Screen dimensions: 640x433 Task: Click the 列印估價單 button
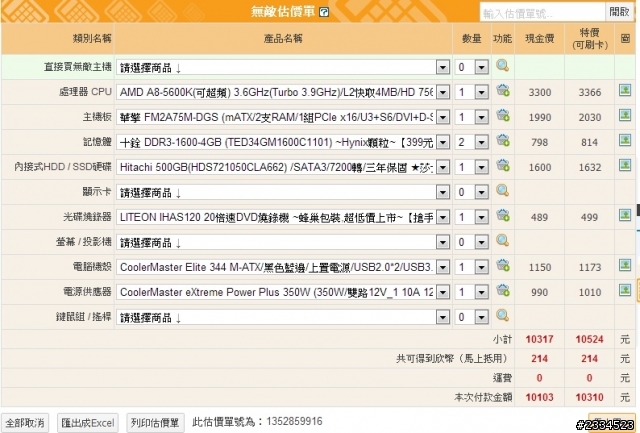click(x=155, y=423)
